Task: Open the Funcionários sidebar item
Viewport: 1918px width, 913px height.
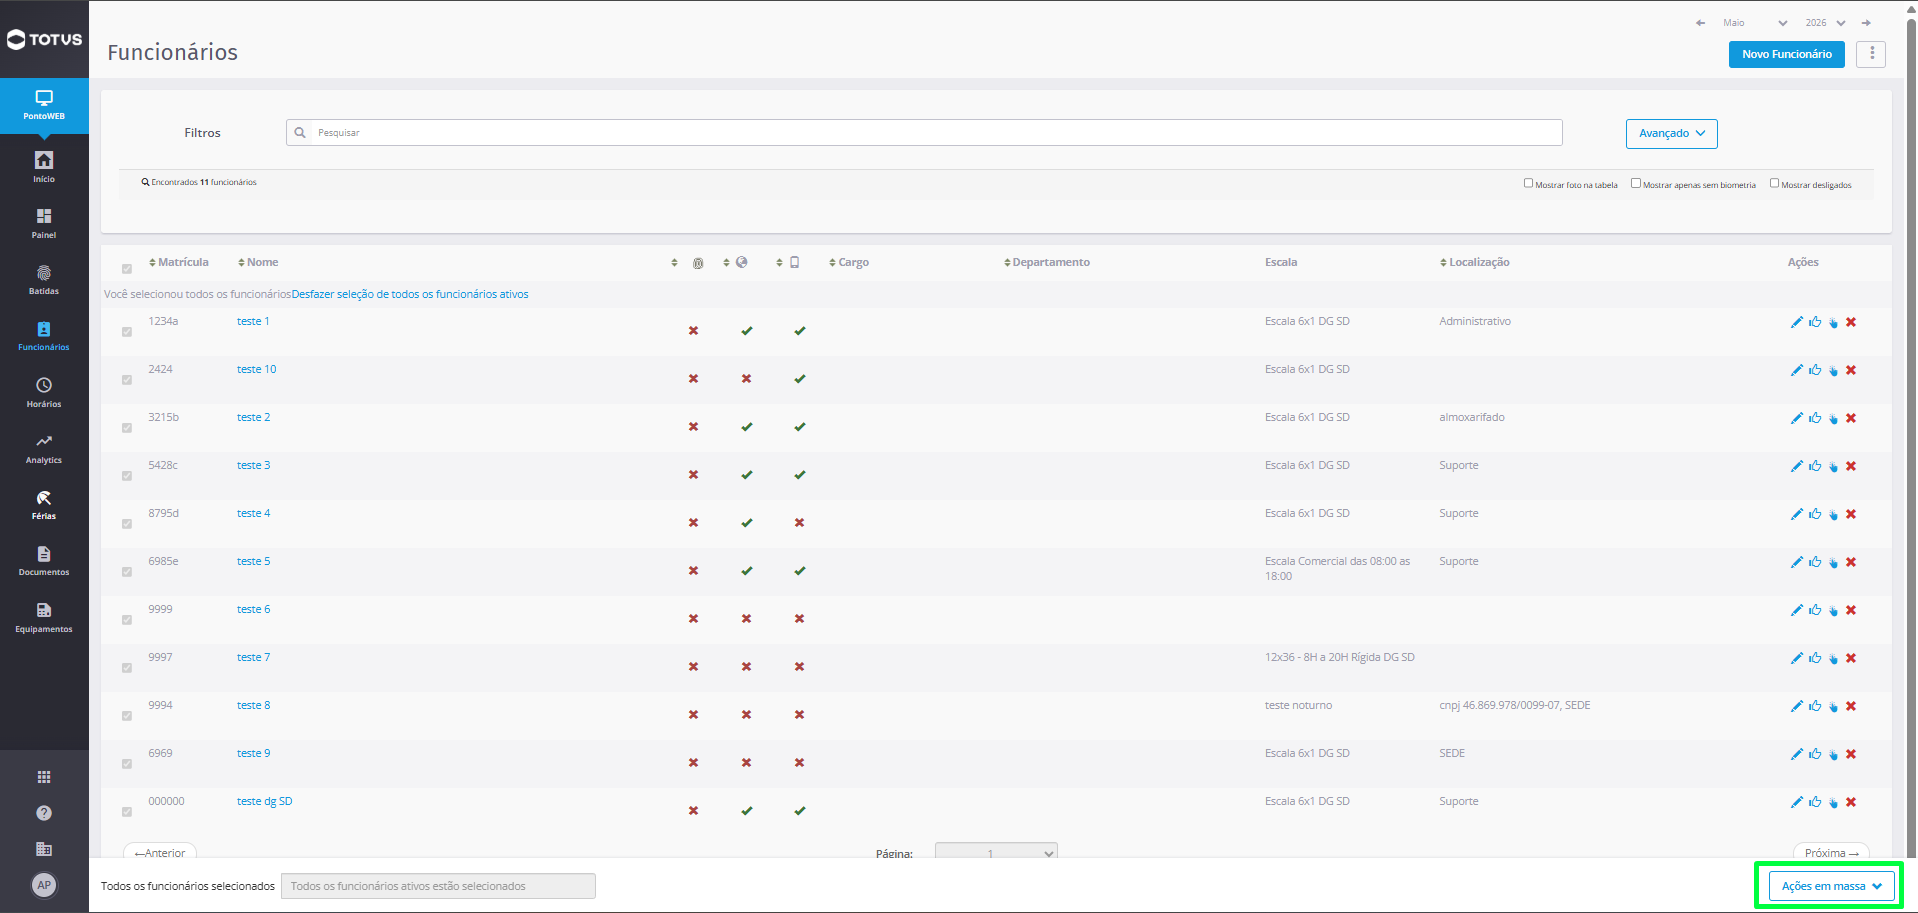Action: [44, 335]
